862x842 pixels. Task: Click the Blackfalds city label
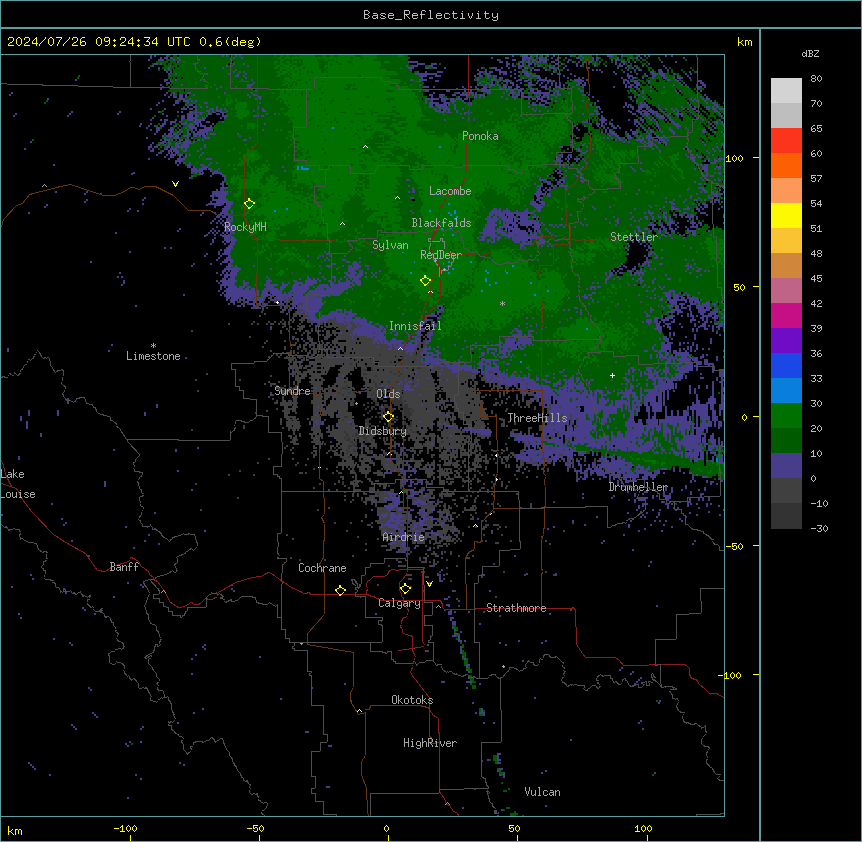441,223
